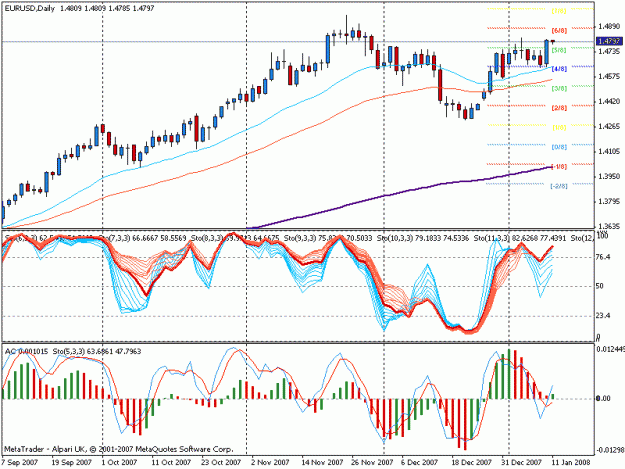This screenshot has width=625, height=469.
Task: Select the [2/8] Murrey level label
Action: pos(559,108)
